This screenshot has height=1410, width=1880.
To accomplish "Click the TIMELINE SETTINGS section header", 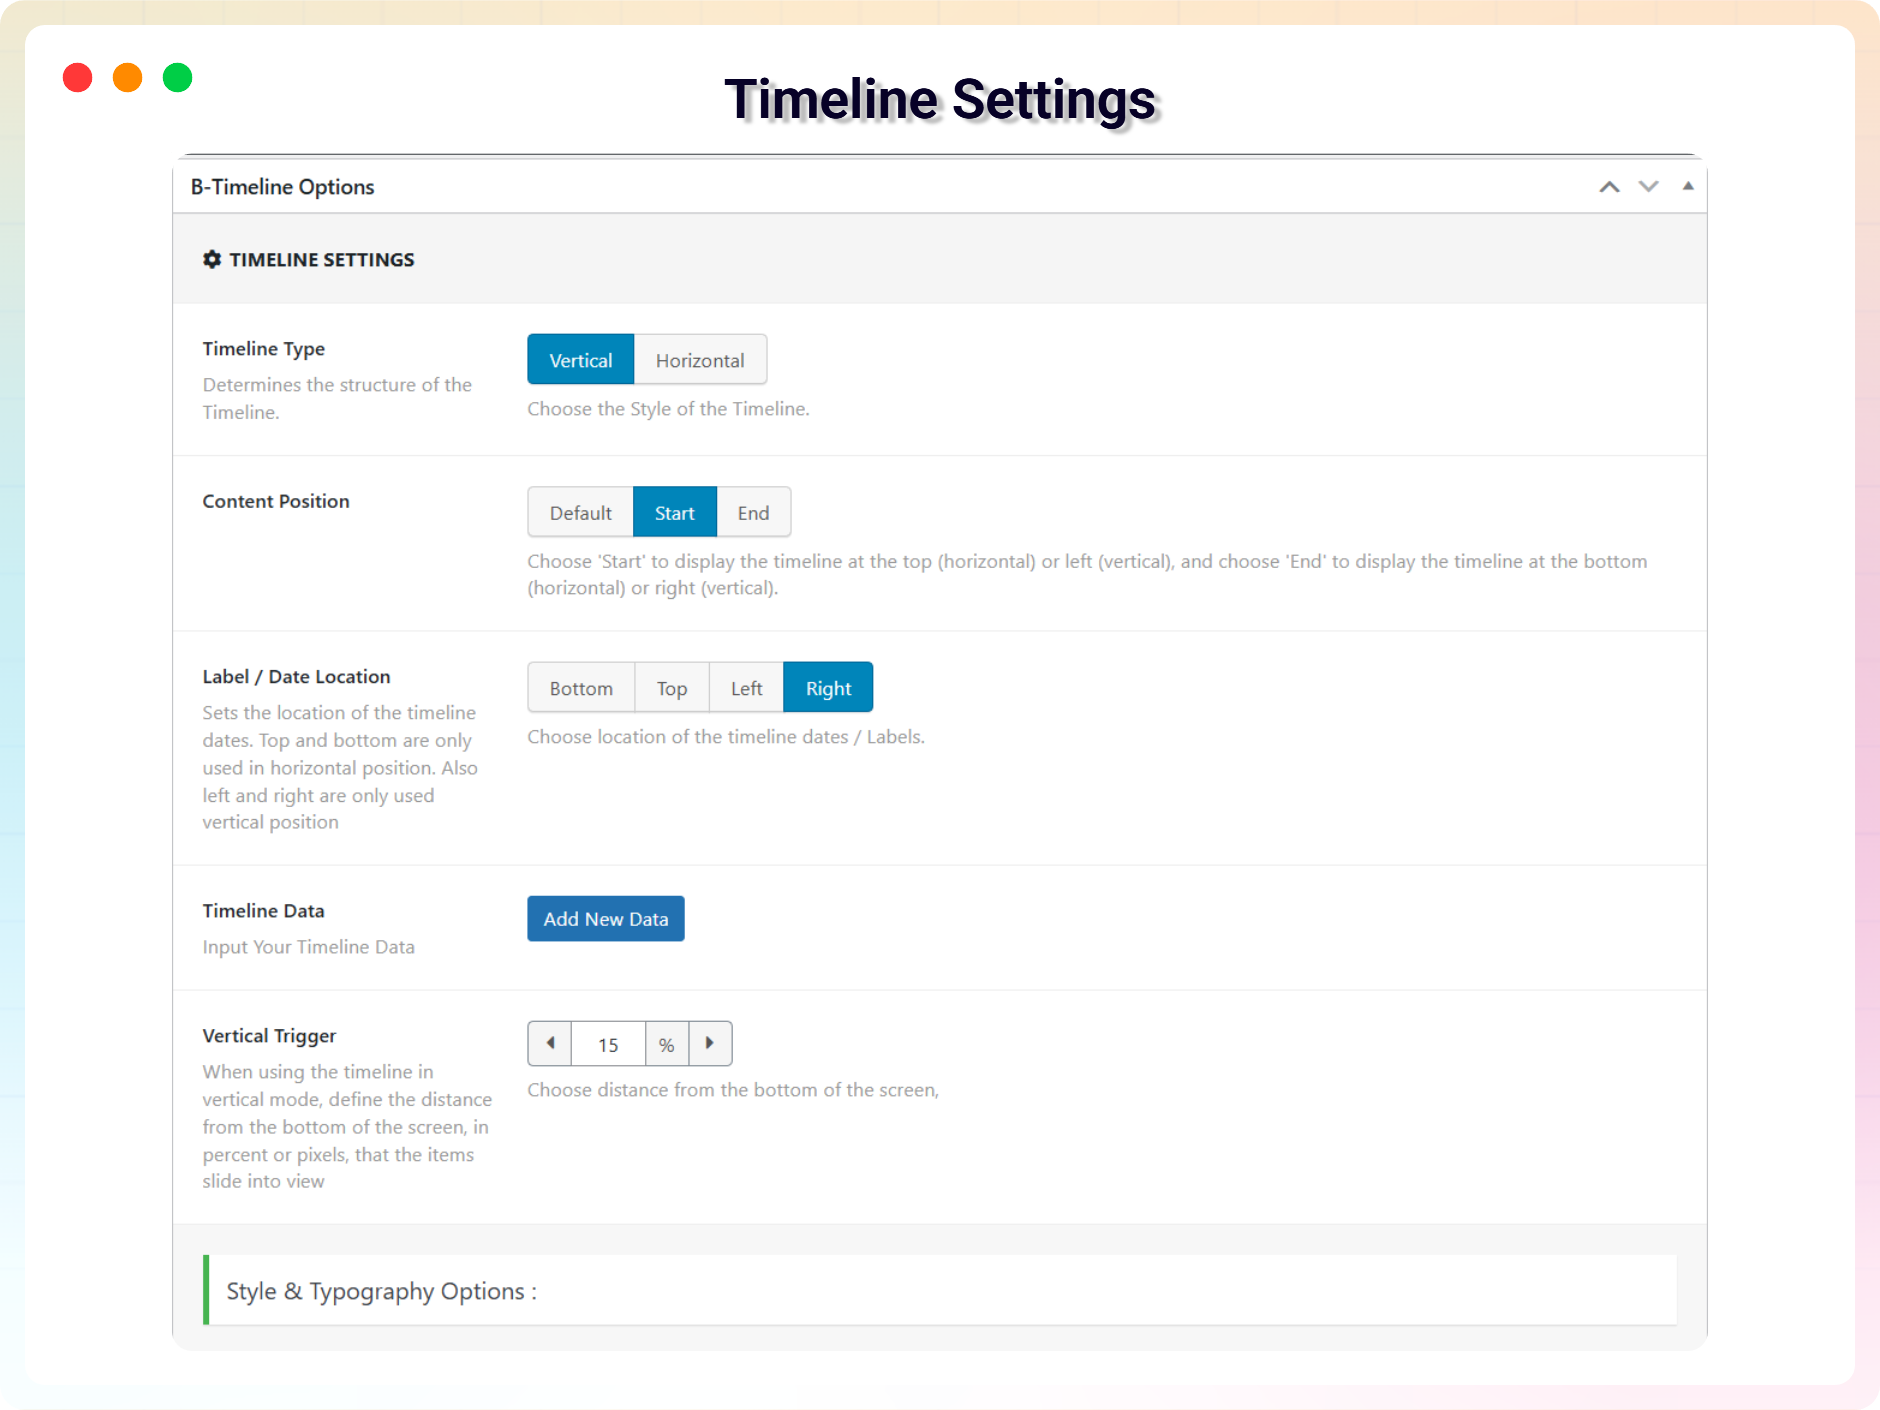I will pos(321,259).
